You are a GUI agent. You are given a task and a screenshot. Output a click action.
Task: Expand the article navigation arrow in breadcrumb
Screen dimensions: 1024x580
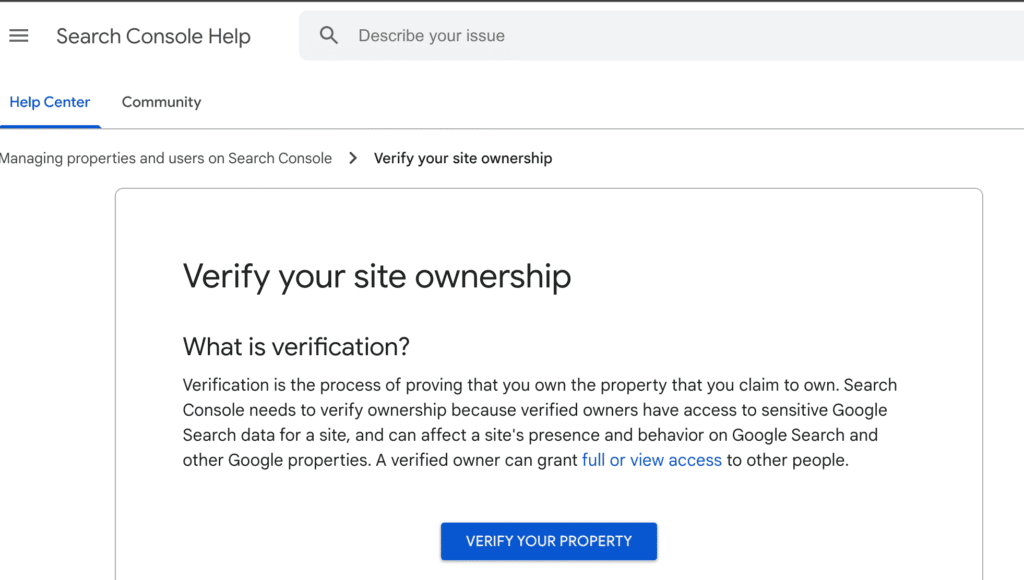pos(352,158)
